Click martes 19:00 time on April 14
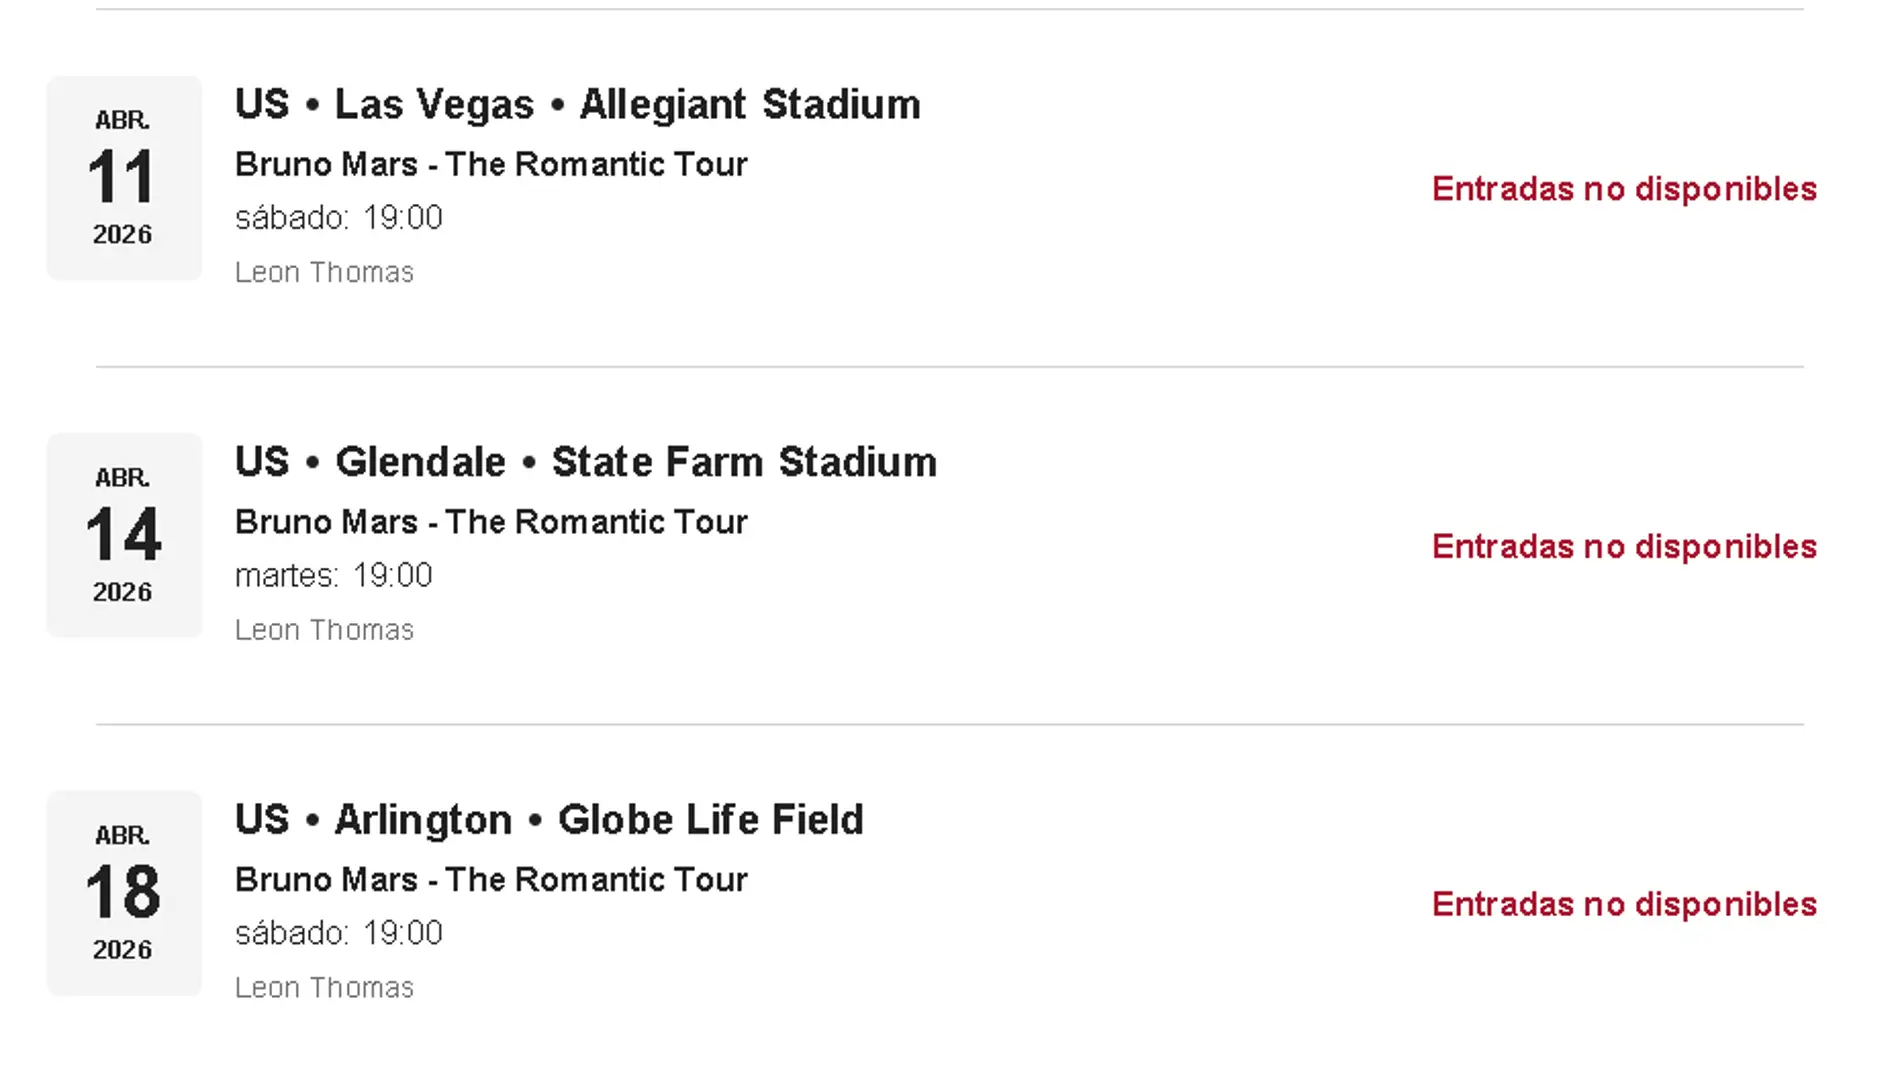The width and height of the screenshot is (1900, 1069). click(333, 576)
